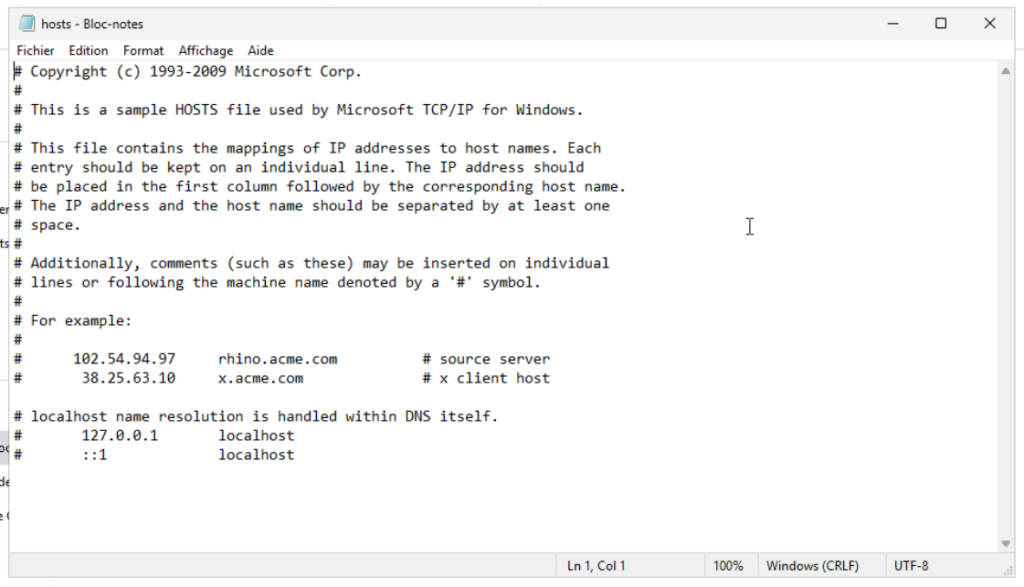Click the Copyright line in the text area
The height and width of the screenshot is (587, 1024).
point(195,72)
